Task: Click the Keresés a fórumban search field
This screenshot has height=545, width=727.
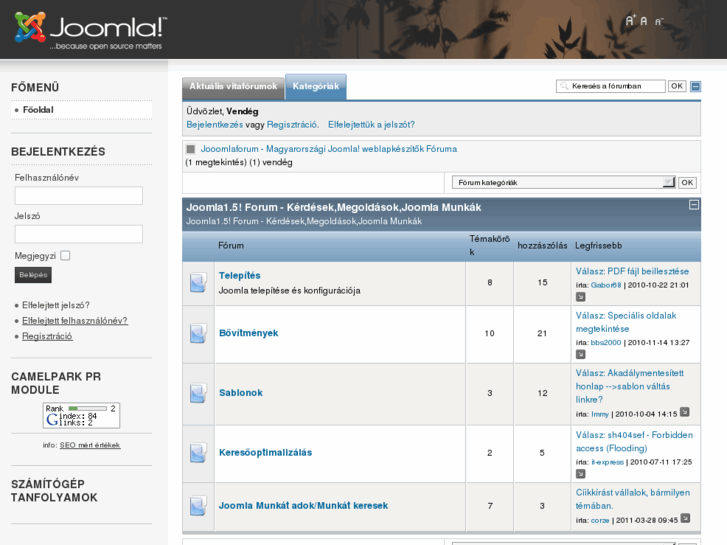Action: (611, 86)
